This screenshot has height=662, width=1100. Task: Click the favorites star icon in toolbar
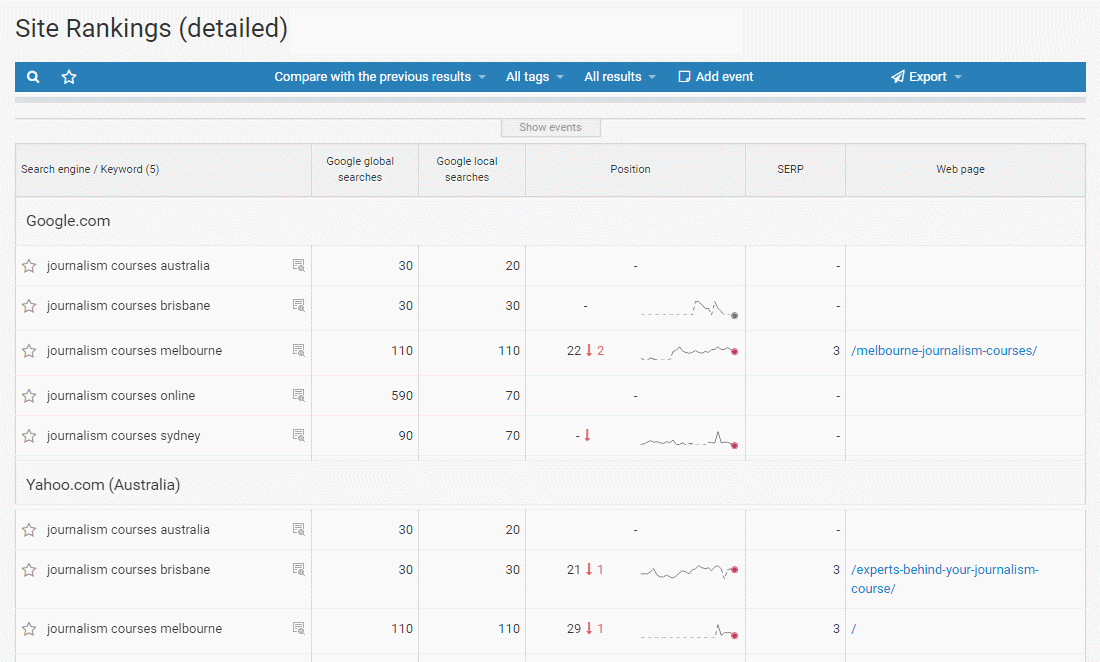point(69,77)
